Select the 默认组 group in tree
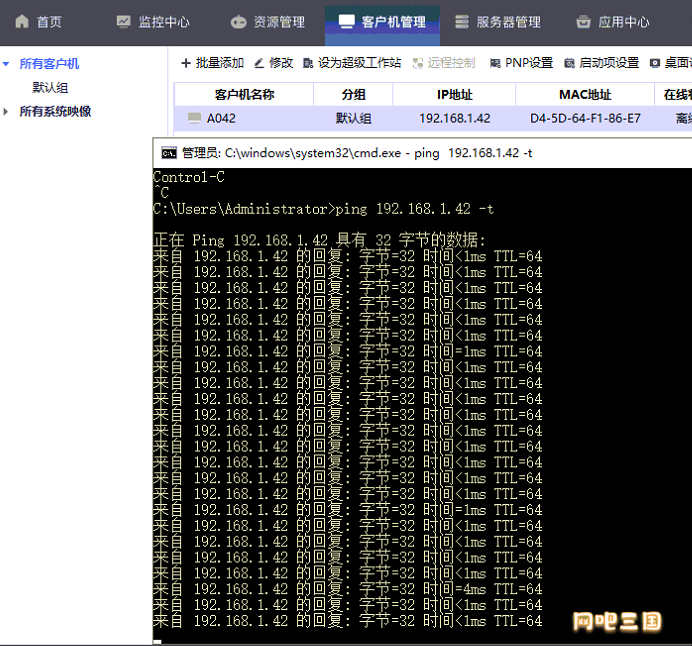This screenshot has width=692, height=646. (50, 87)
